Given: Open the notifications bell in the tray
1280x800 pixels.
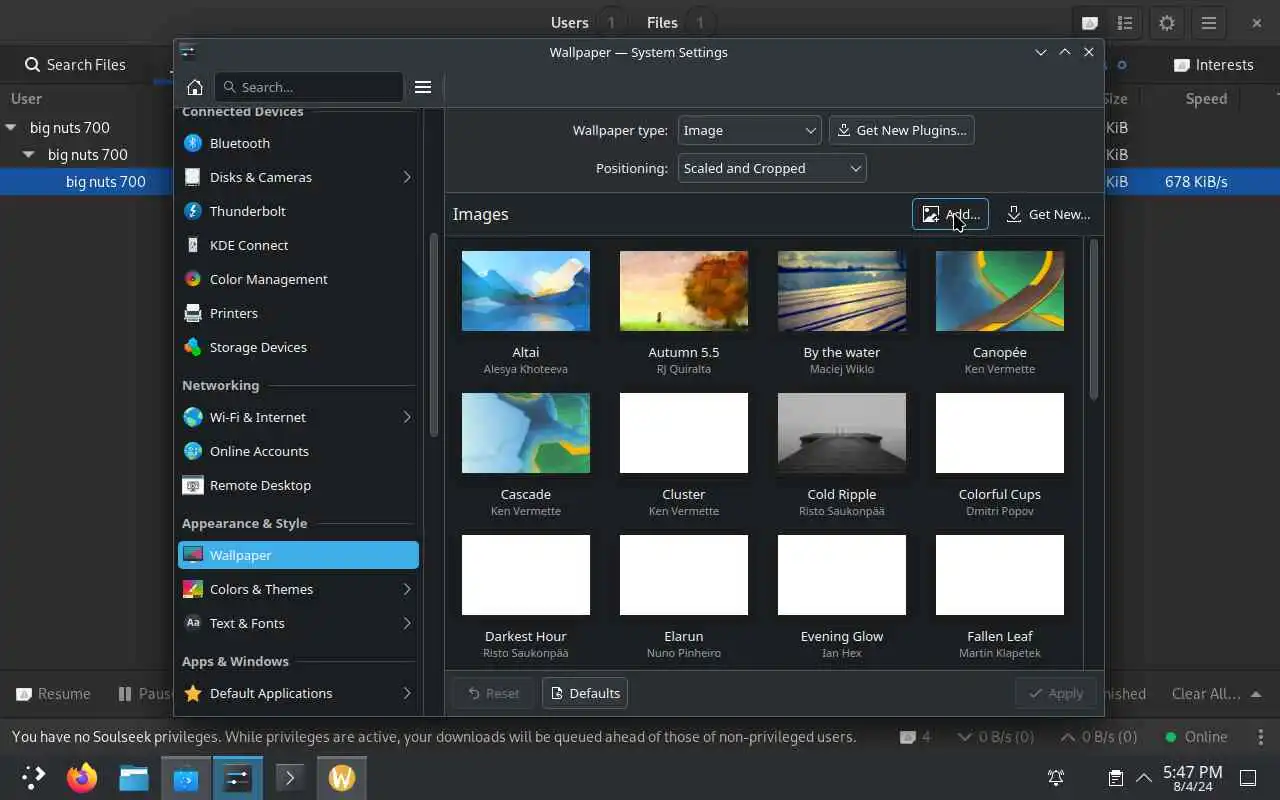Looking at the screenshot, I should click(x=1055, y=778).
